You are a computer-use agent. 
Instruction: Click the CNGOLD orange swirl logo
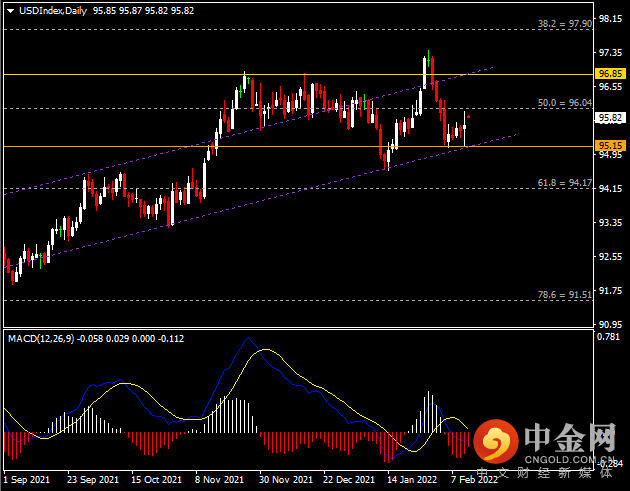[x=496, y=441]
